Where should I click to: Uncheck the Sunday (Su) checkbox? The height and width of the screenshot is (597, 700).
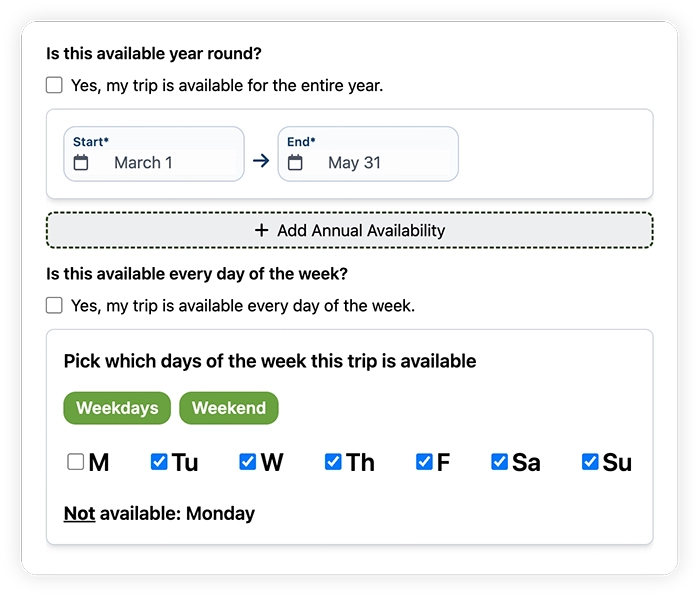tap(590, 462)
